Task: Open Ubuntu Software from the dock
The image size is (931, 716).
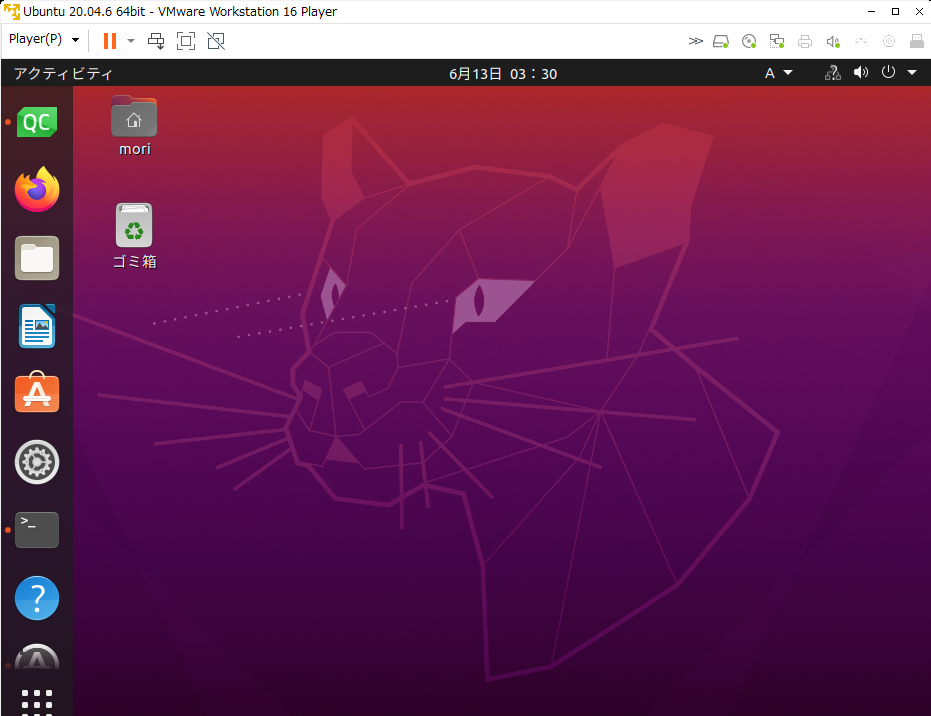Action: 37,392
